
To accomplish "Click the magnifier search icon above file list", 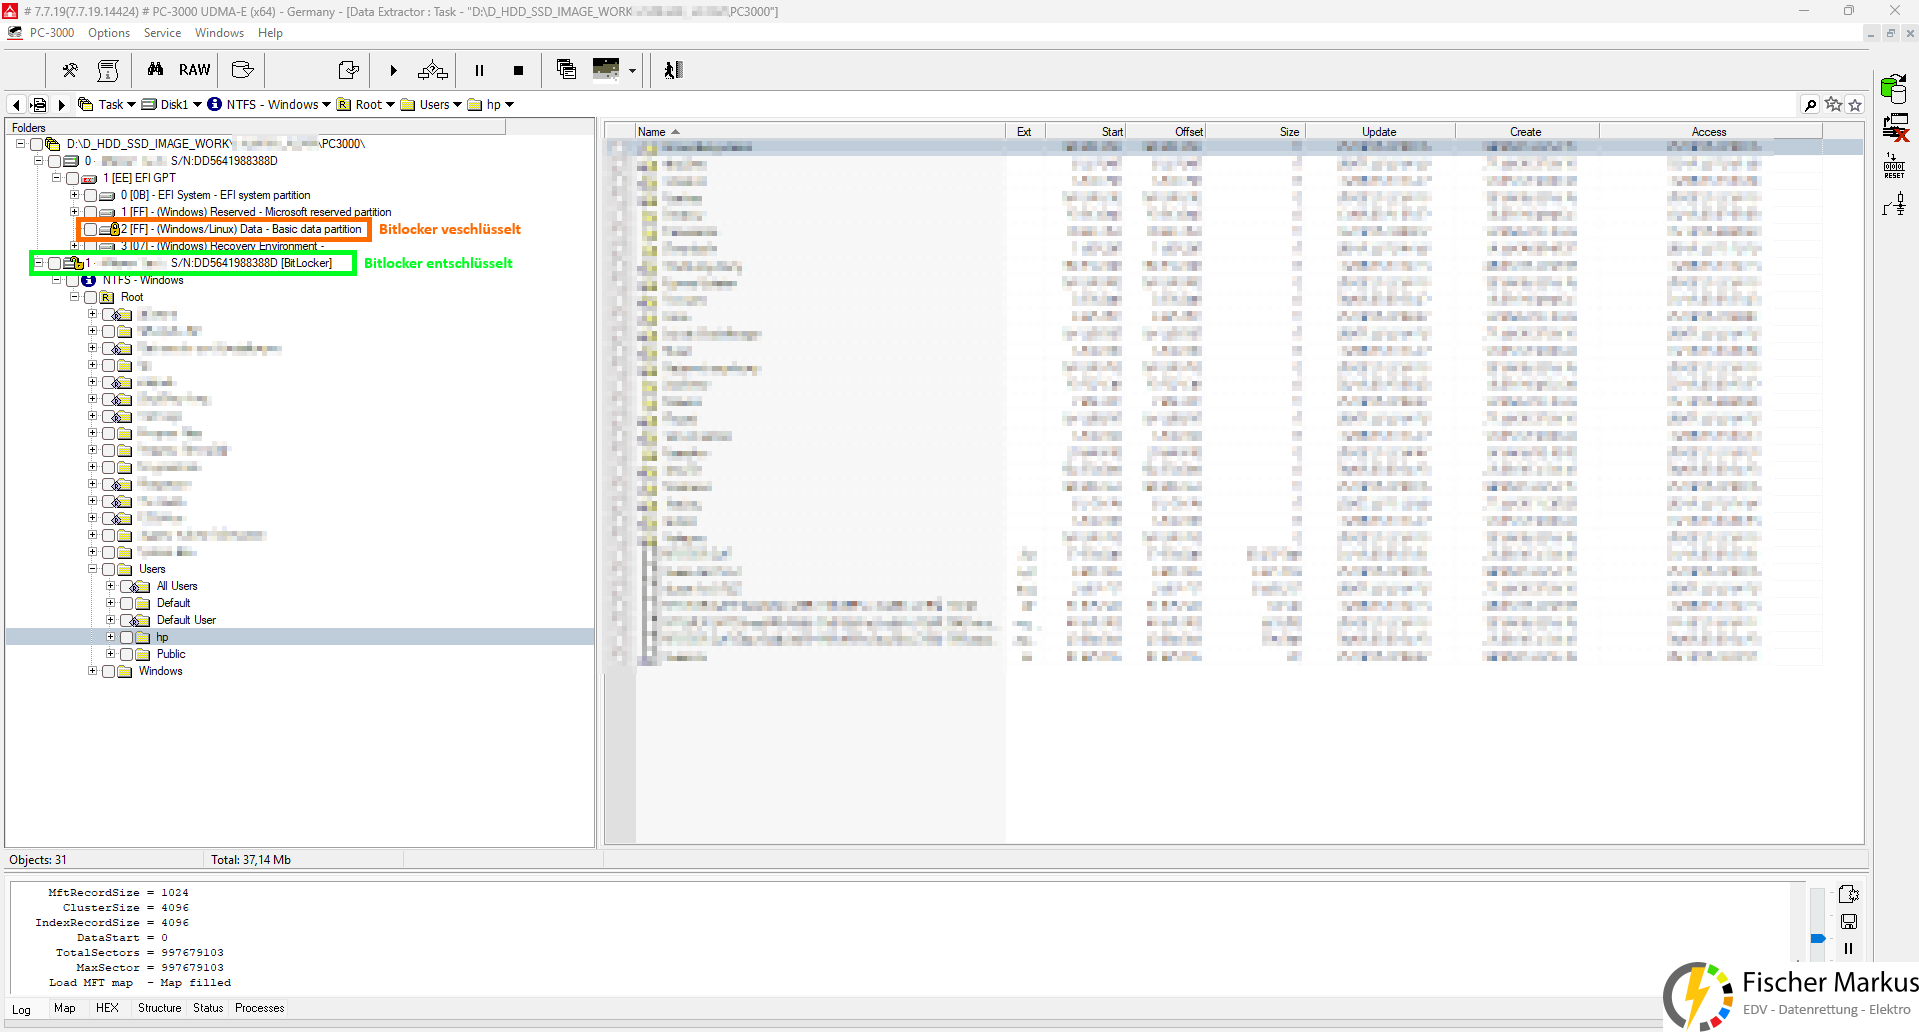I will click(1809, 105).
